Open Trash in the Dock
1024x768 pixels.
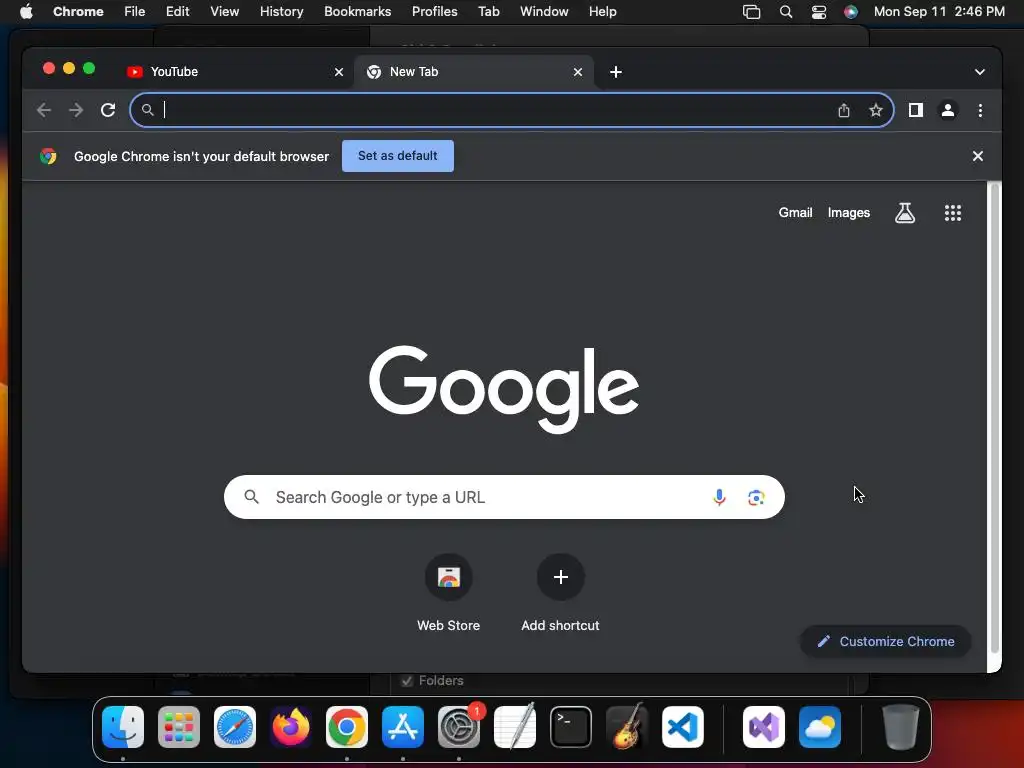tap(900, 727)
